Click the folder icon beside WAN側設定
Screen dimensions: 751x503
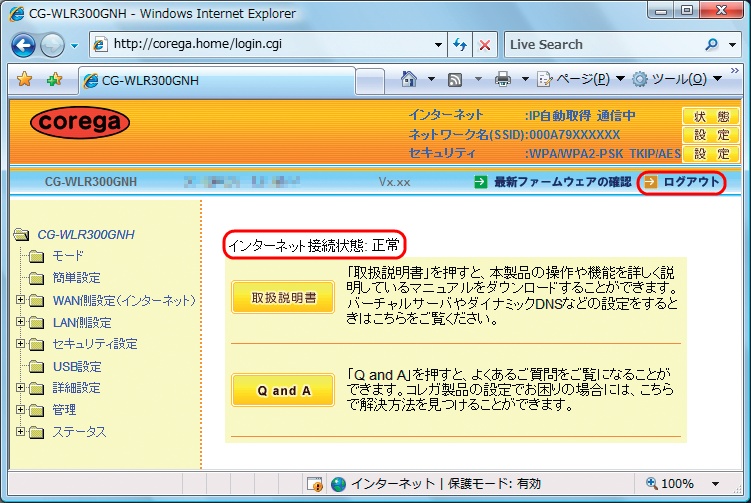coord(36,301)
